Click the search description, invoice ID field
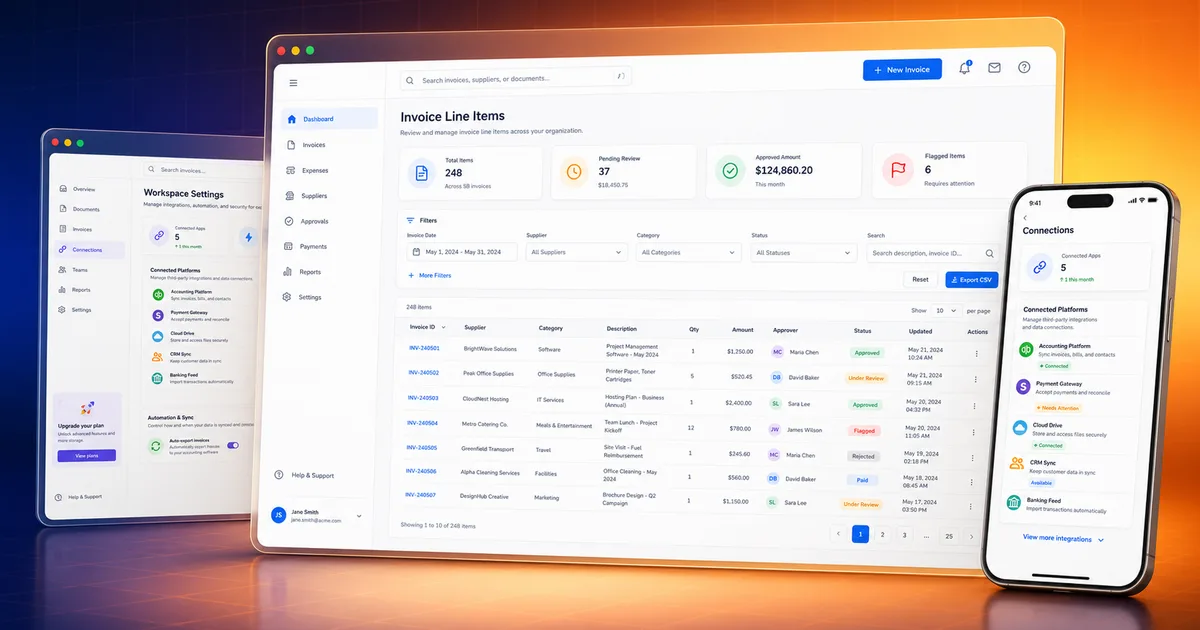 pos(932,253)
